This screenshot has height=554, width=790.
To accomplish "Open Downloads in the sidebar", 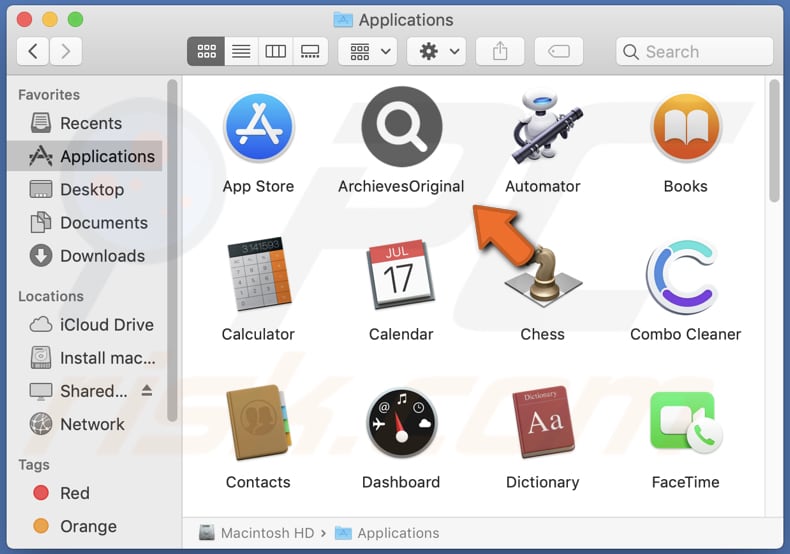I will click(85, 256).
